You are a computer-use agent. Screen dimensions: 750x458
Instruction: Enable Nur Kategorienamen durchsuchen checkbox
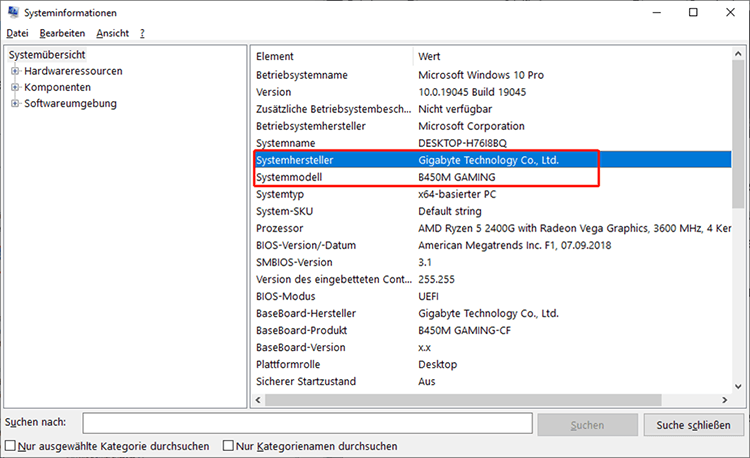tap(228, 446)
